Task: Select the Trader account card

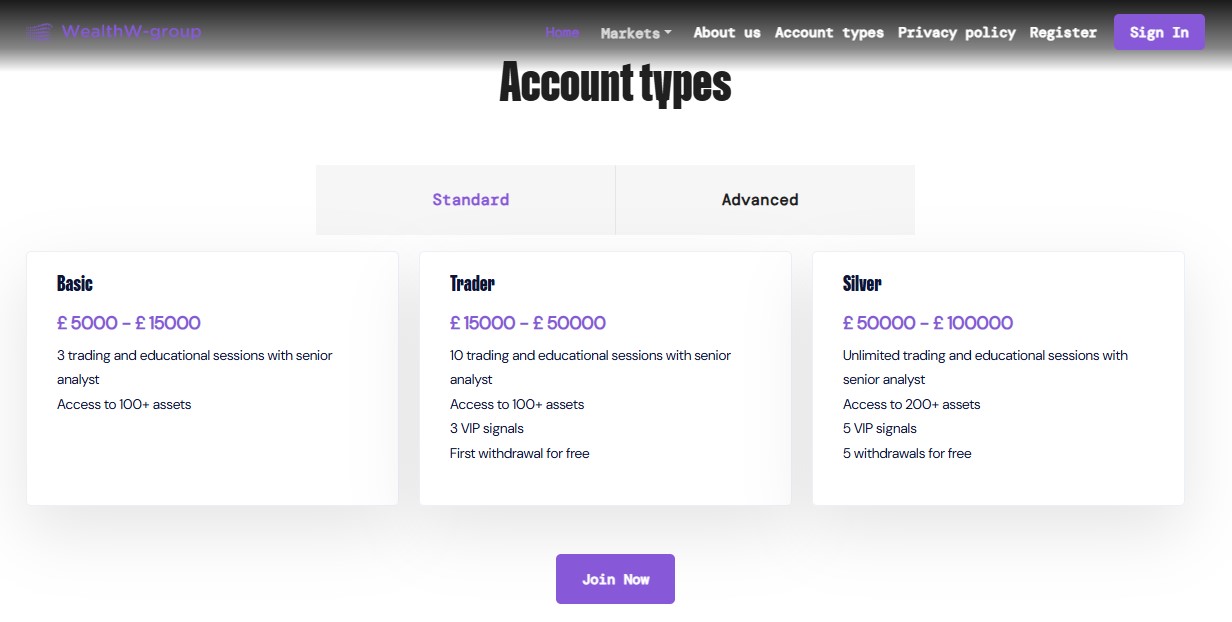Action: 471,284
